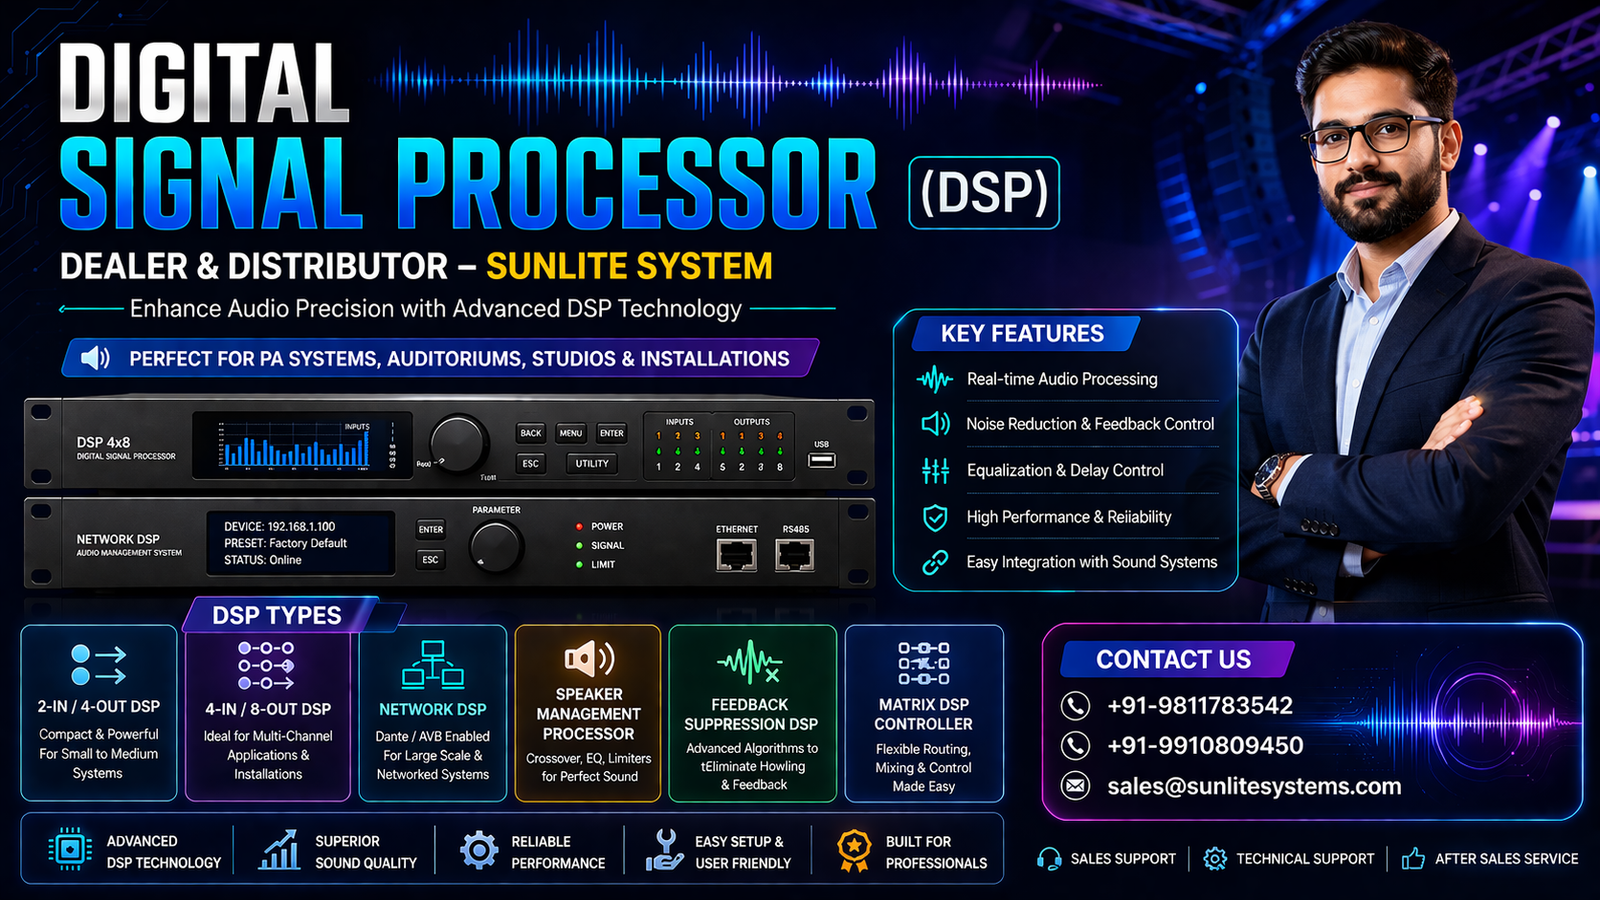Select the "Equalization & Delay Control" feature text
The width and height of the screenshot is (1600, 900).
point(1065,470)
